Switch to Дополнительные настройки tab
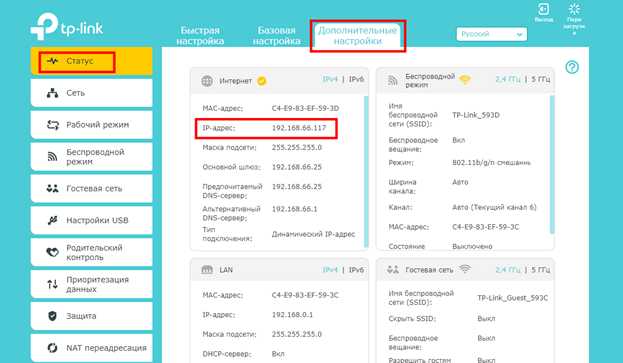623x363 pixels. [x=358, y=36]
